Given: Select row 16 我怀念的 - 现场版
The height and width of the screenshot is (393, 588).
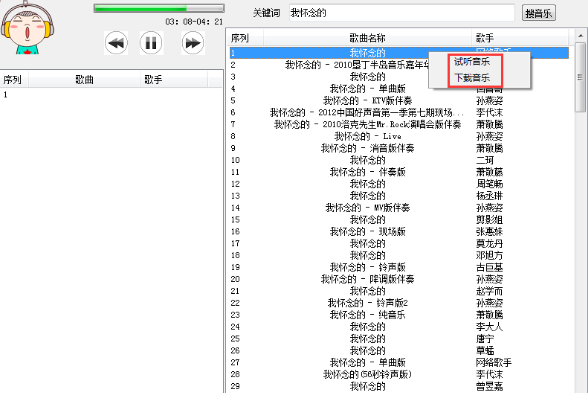Looking at the screenshot, I should pyautogui.click(x=399, y=231).
